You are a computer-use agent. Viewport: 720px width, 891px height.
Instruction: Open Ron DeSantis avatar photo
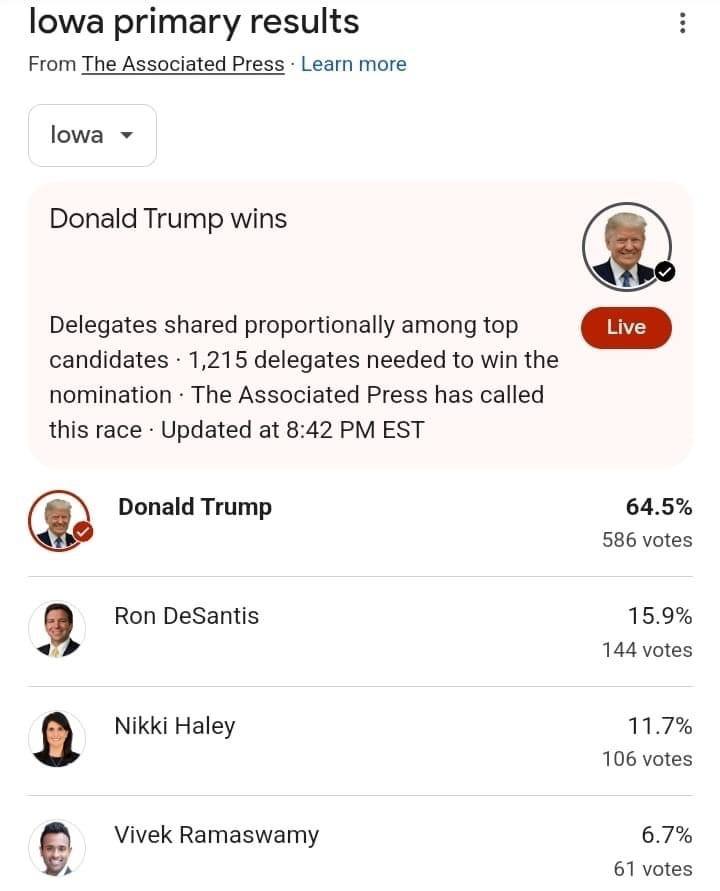pos(57,630)
